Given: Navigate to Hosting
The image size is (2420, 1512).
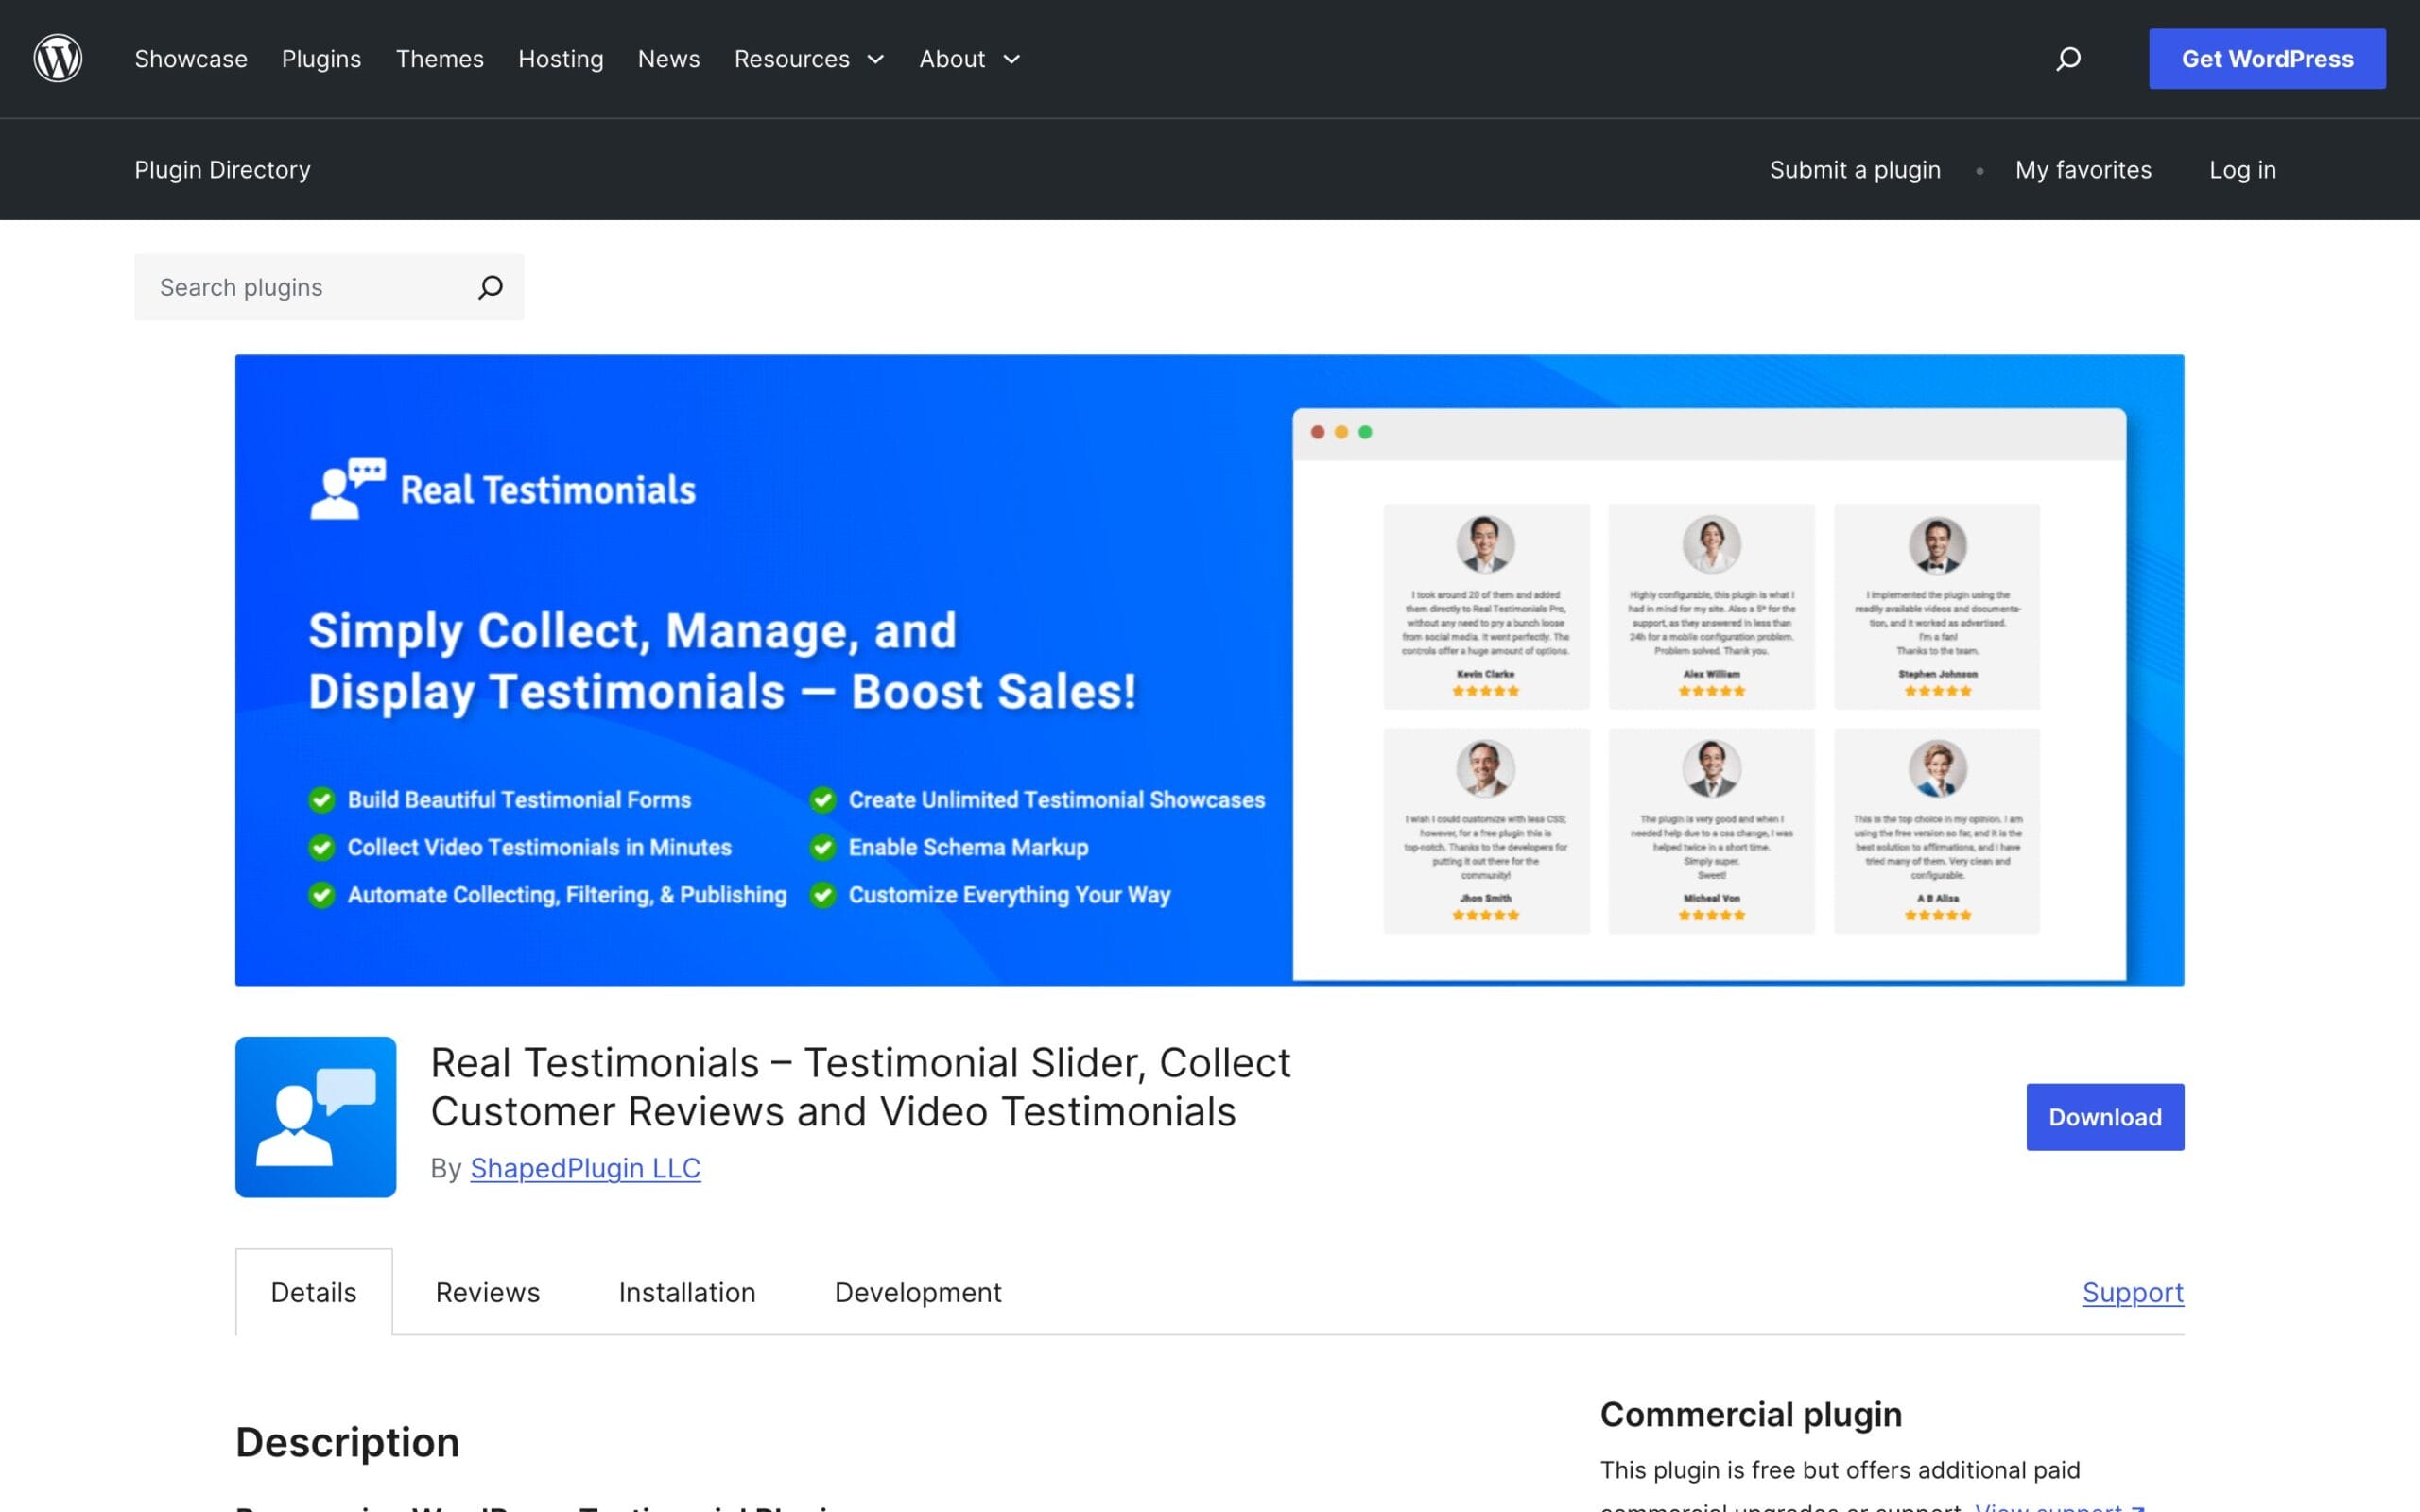Looking at the screenshot, I should click(561, 59).
